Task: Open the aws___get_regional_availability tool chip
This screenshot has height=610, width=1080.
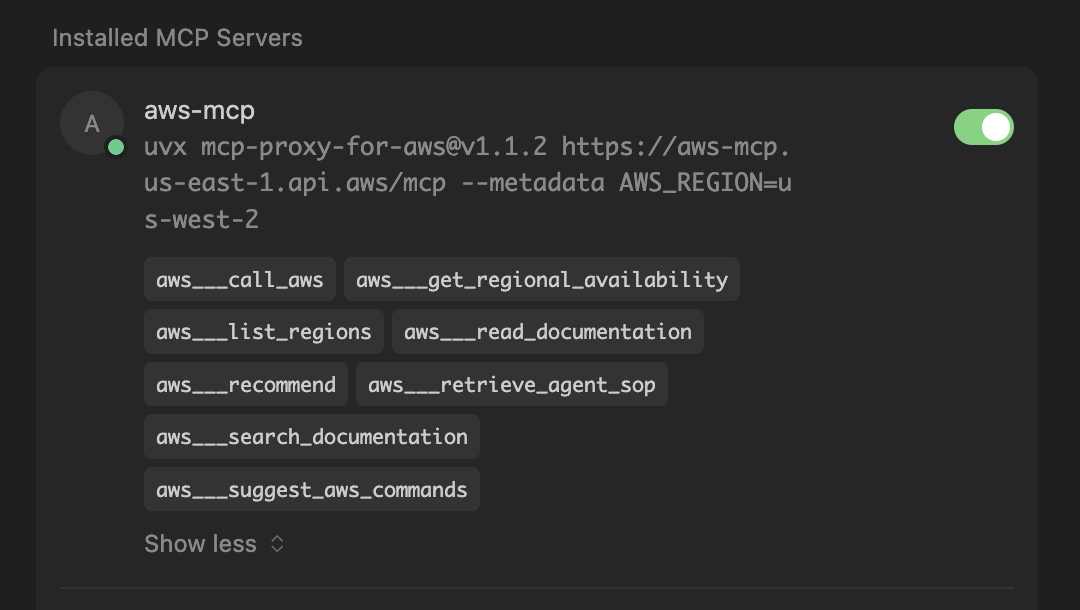Action: point(542,280)
